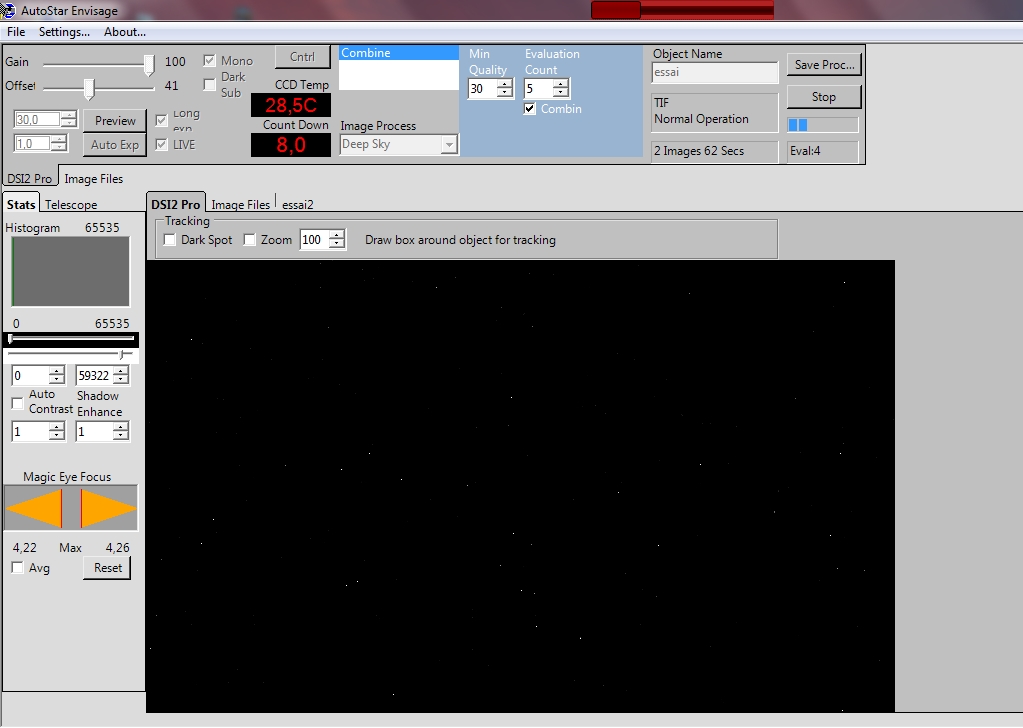Decrease histogram high value 59322 spinner
The image size is (1023, 728).
[121, 380]
